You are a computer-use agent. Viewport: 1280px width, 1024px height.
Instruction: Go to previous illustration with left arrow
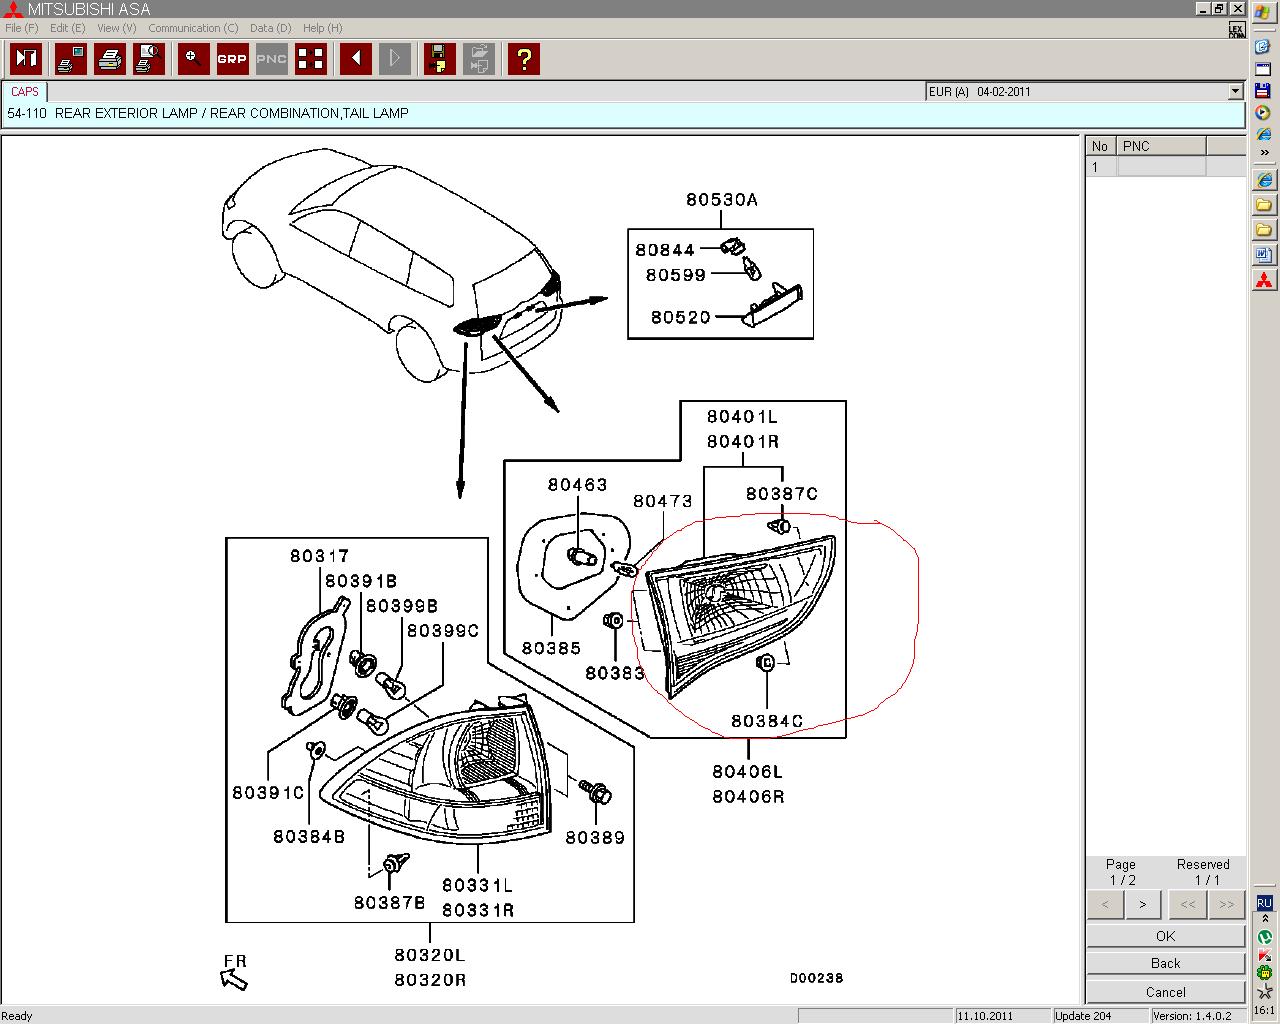click(355, 59)
